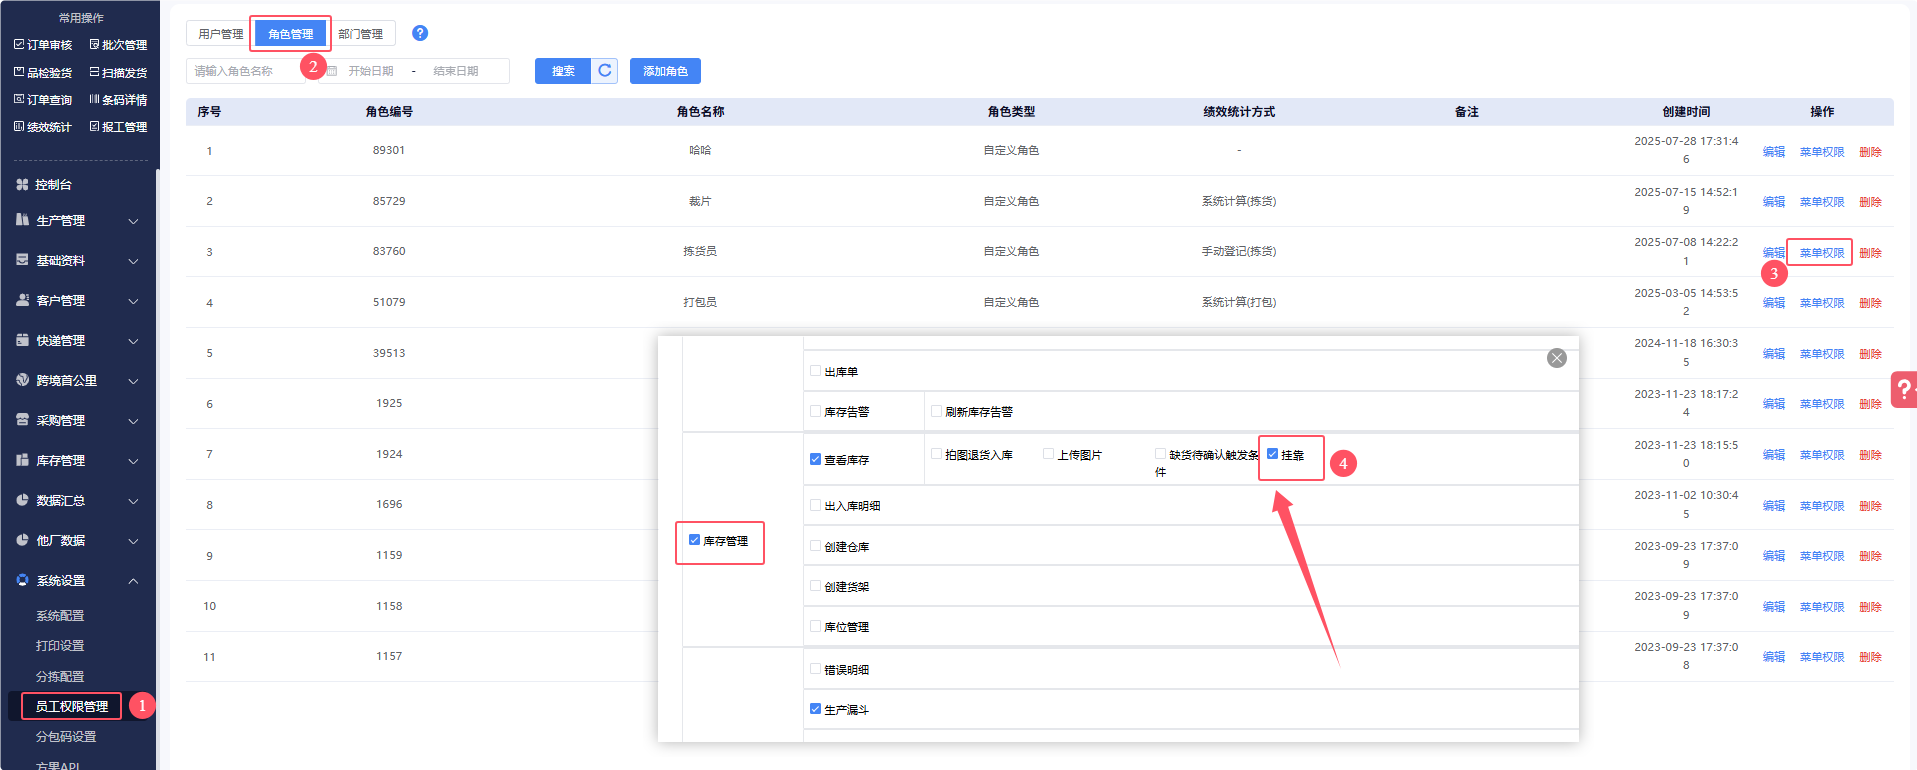The image size is (1917, 770).
Task: Close the permissions popup with X icon
Action: tap(1556, 358)
